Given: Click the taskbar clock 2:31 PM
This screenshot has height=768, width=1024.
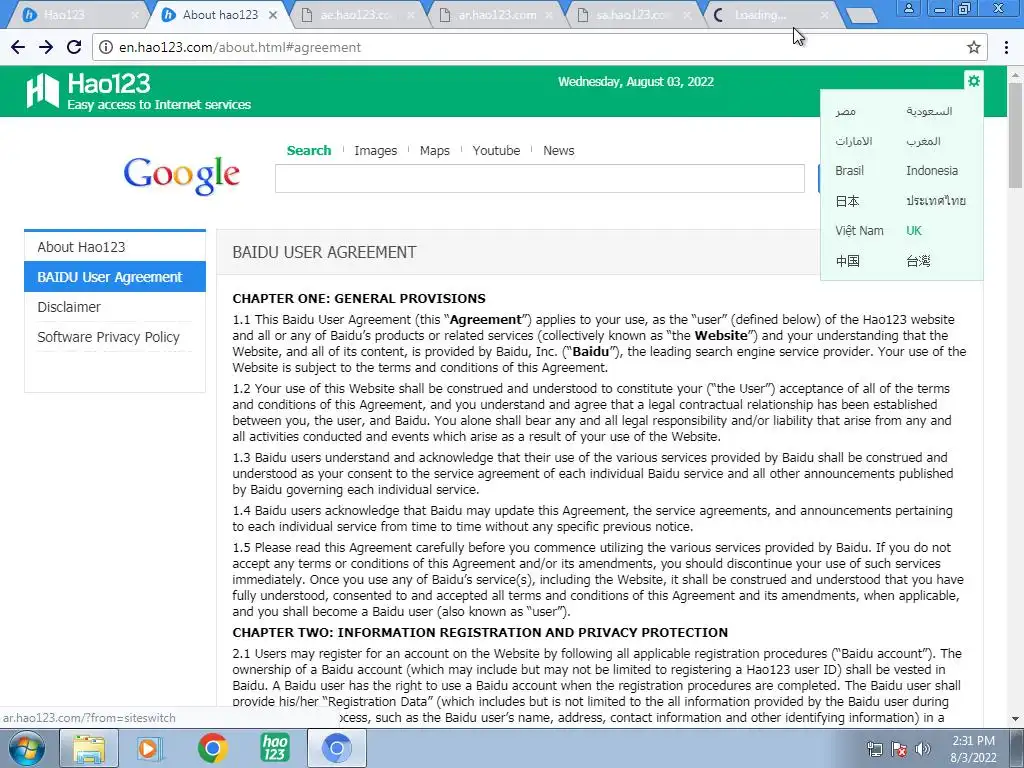Looking at the screenshot, I should click(x=973, y=741).
